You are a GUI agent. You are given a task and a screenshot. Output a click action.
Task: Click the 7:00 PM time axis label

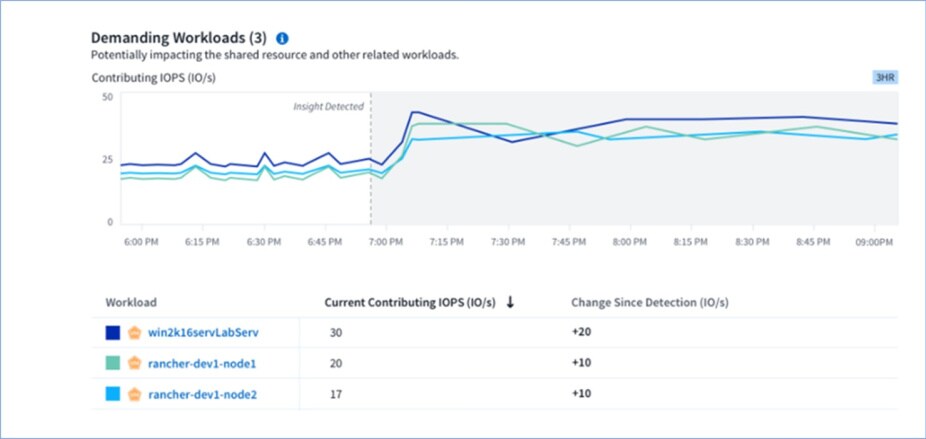pos(386,242)
